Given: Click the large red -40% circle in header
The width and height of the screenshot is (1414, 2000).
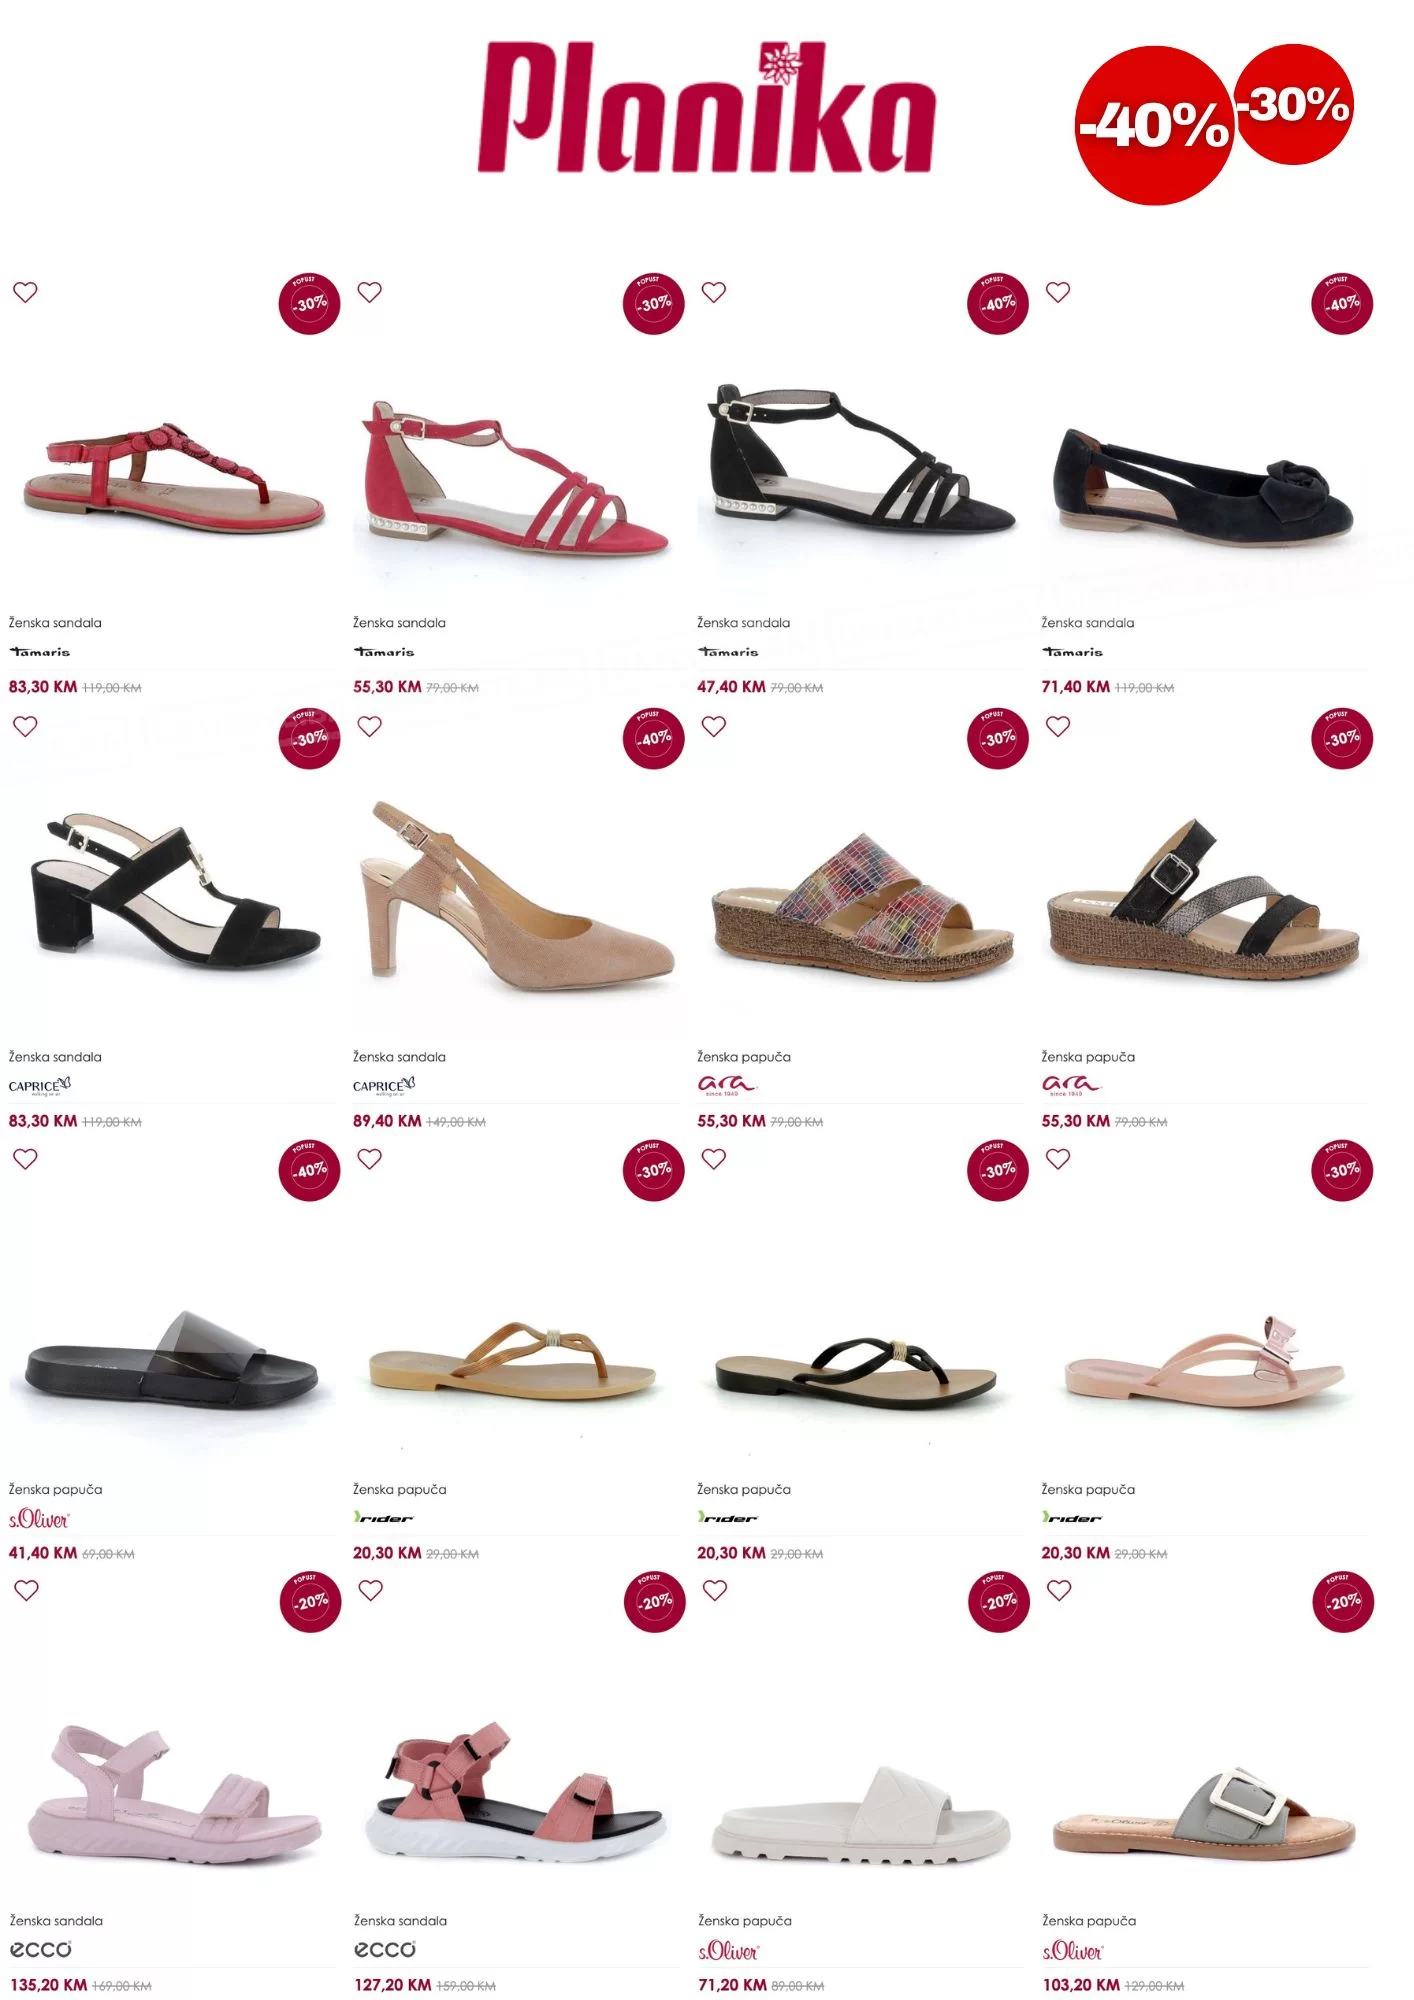Looking at the screenshot, I should (x=1155, y=126).
